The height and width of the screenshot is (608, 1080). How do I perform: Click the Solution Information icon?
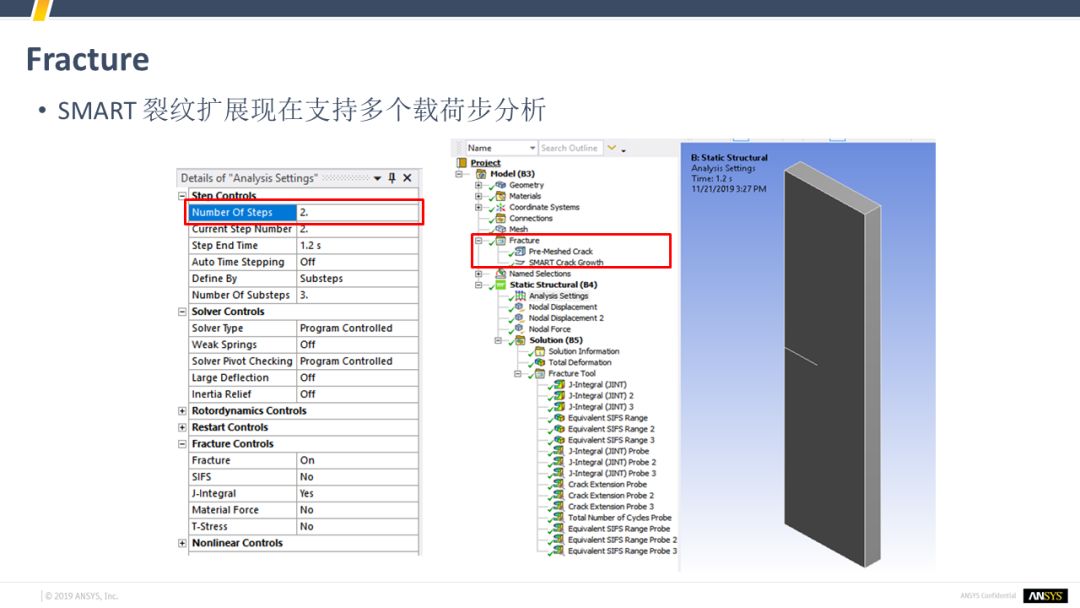pos(540,351)
